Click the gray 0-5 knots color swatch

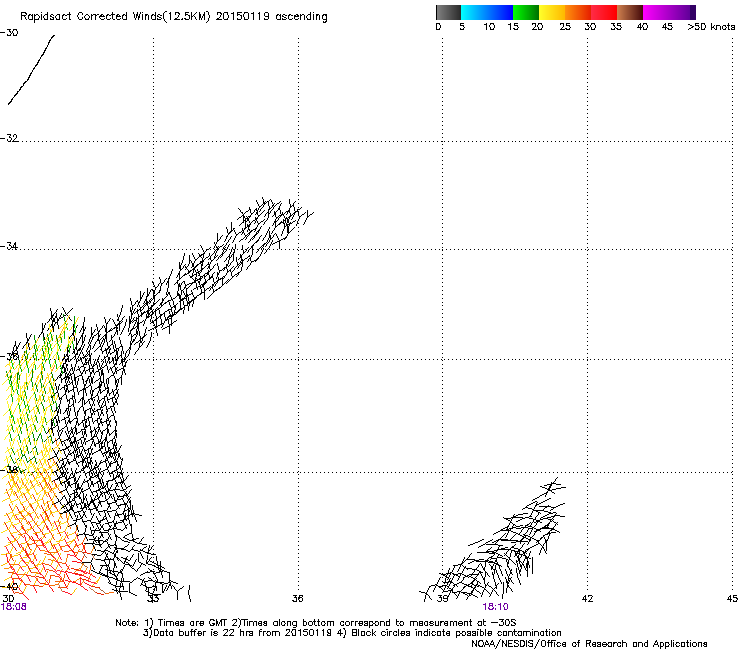coord(448,12)
